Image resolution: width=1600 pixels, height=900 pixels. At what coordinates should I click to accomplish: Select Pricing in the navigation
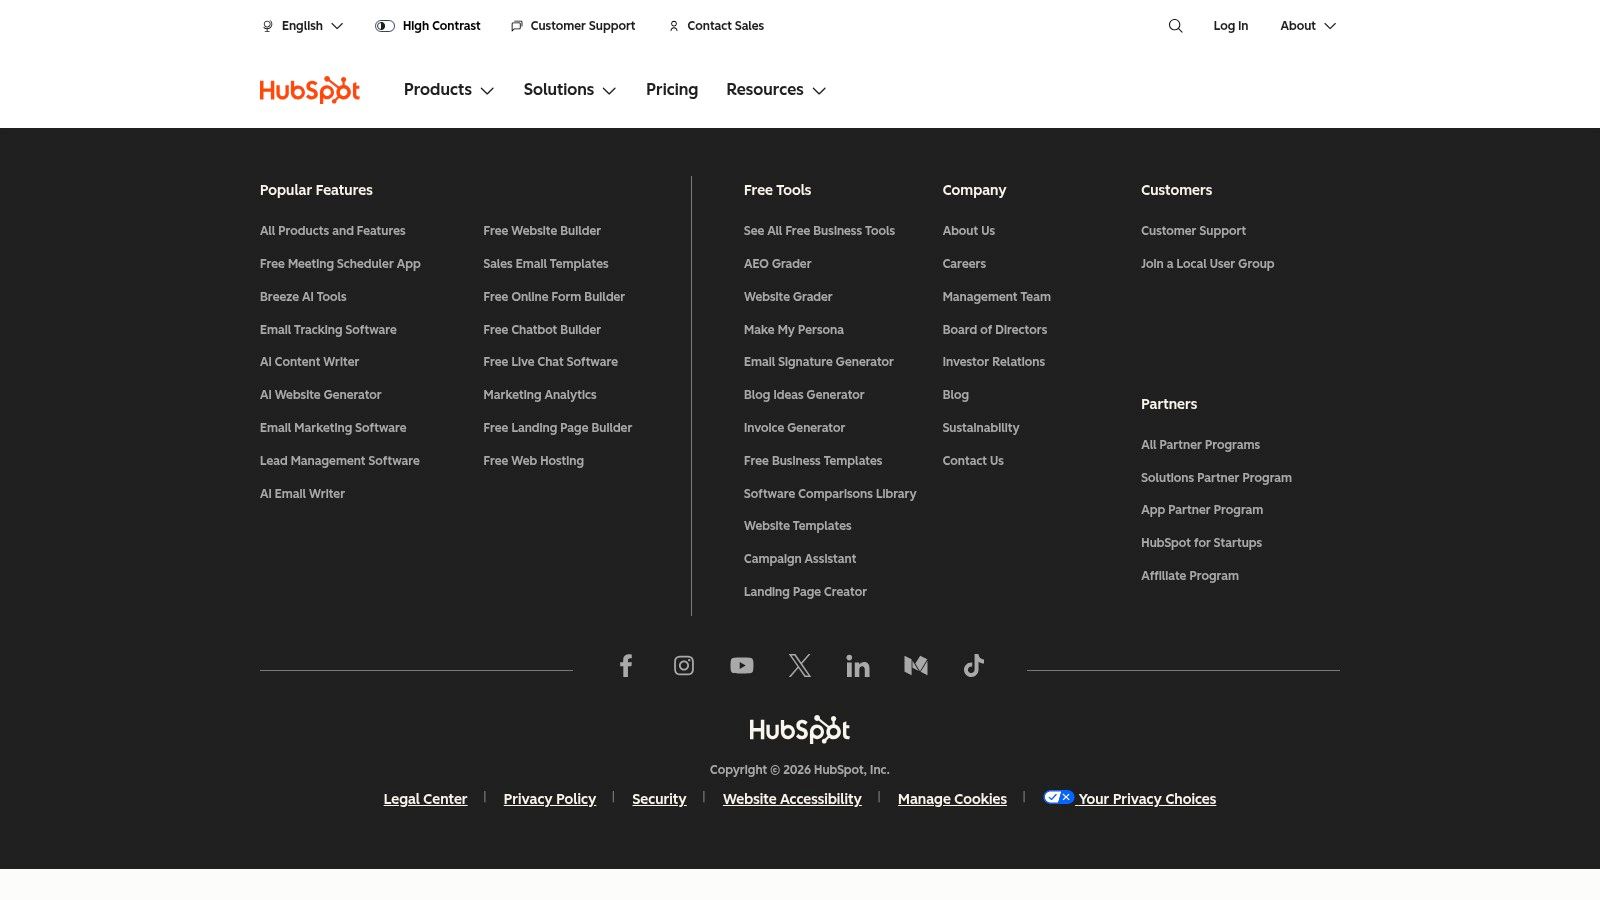point(671,89)
